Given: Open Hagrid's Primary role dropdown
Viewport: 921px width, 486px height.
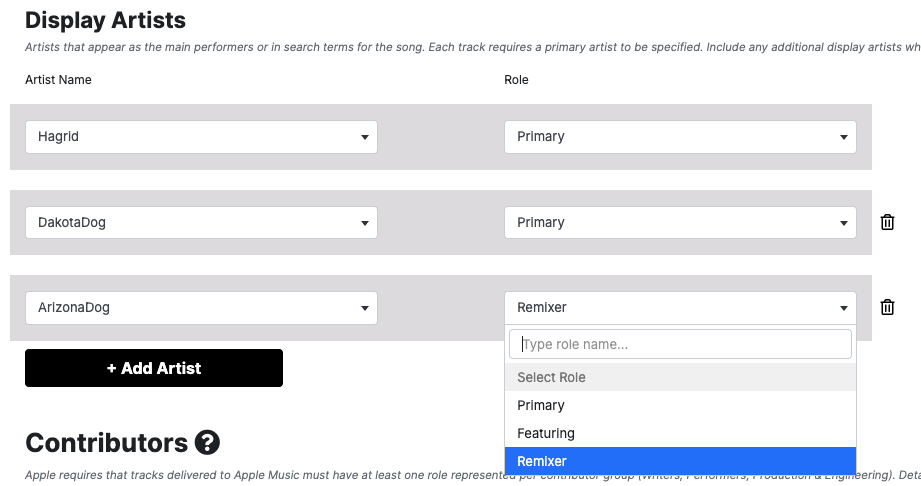Looking at the screenshot, I should (680, 137).
